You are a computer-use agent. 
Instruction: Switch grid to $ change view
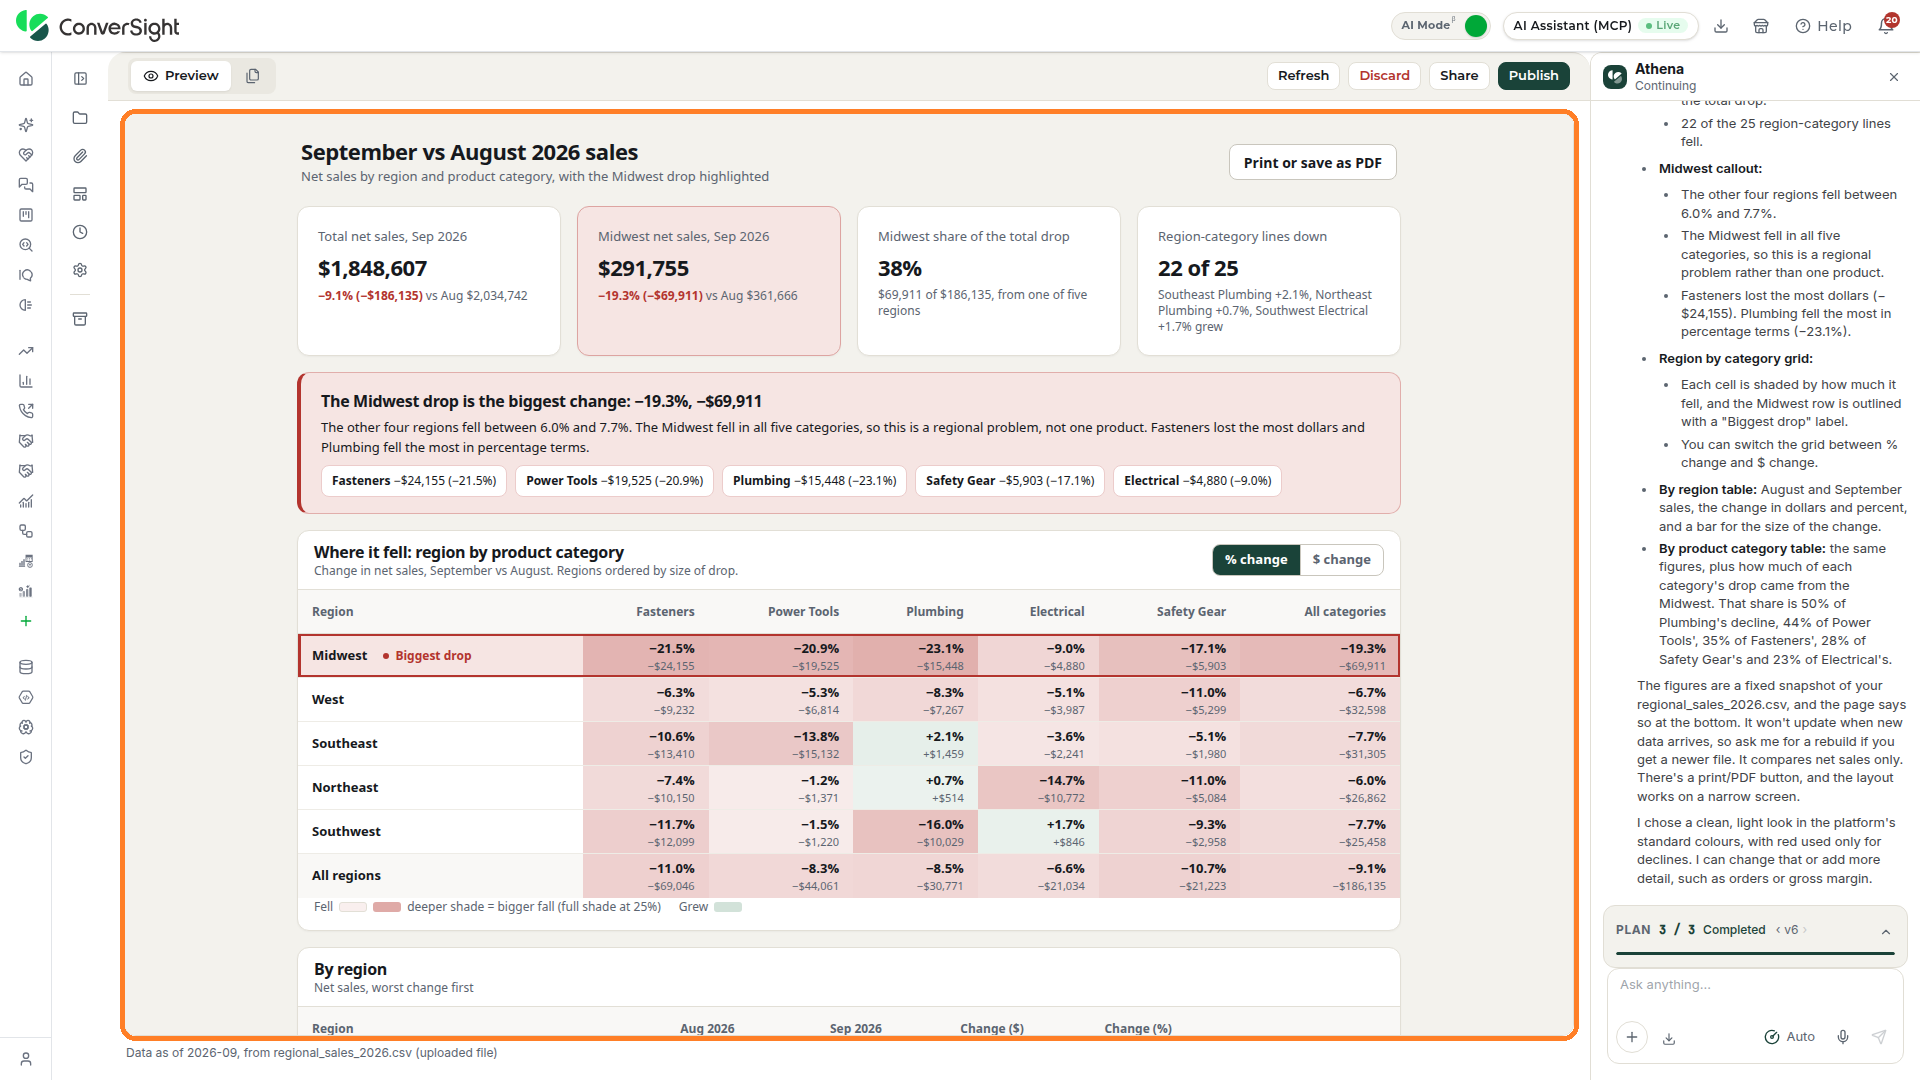[1341, 560]
